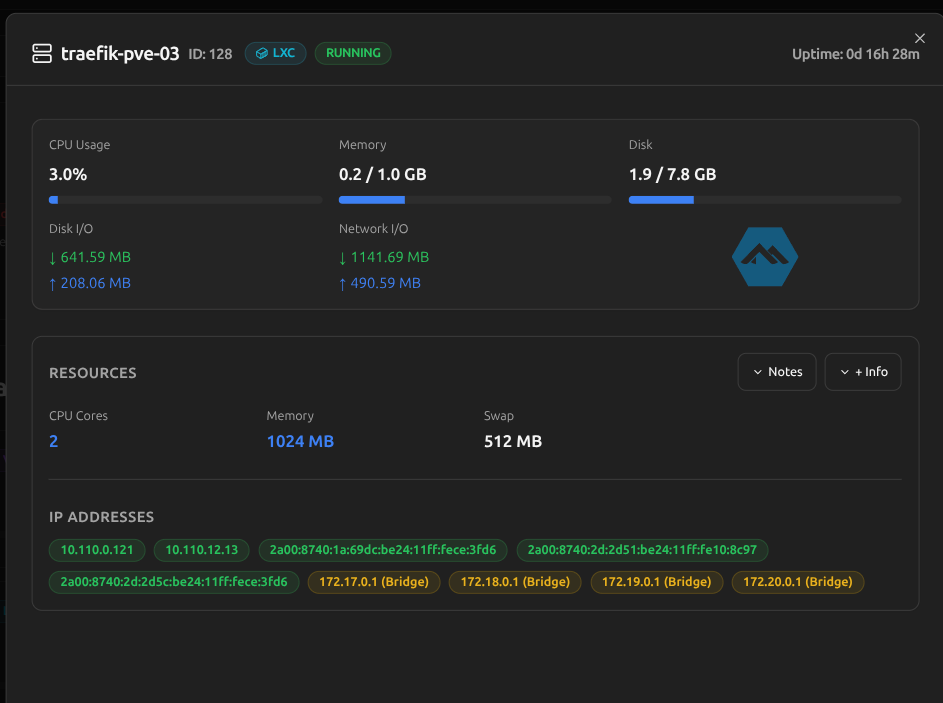Click the traefik-pve-03 container name

point(120,54)
